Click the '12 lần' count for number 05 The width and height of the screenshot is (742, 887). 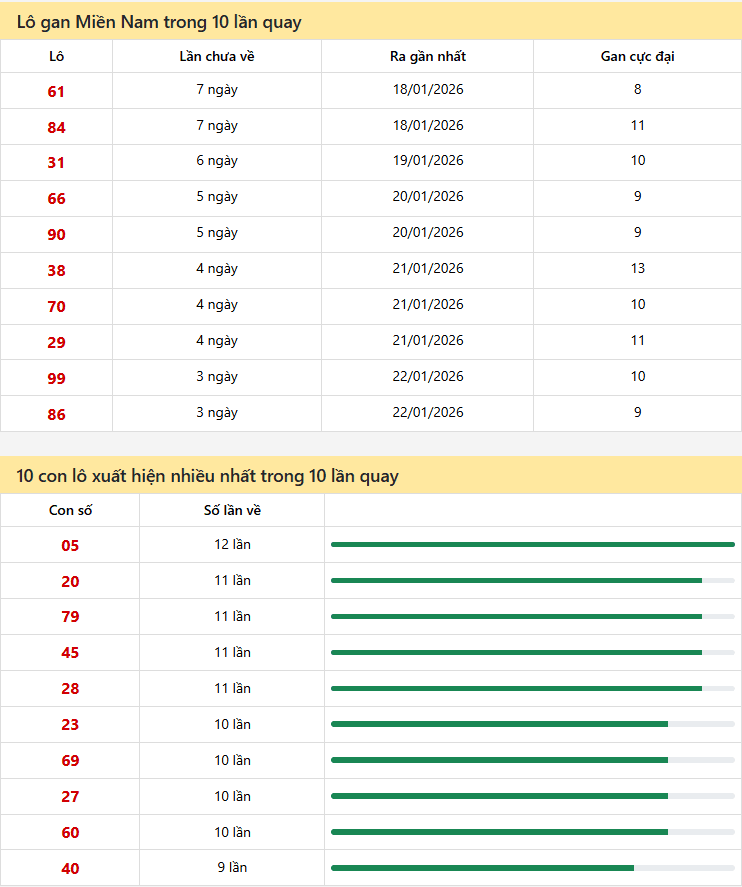[232, 545]
